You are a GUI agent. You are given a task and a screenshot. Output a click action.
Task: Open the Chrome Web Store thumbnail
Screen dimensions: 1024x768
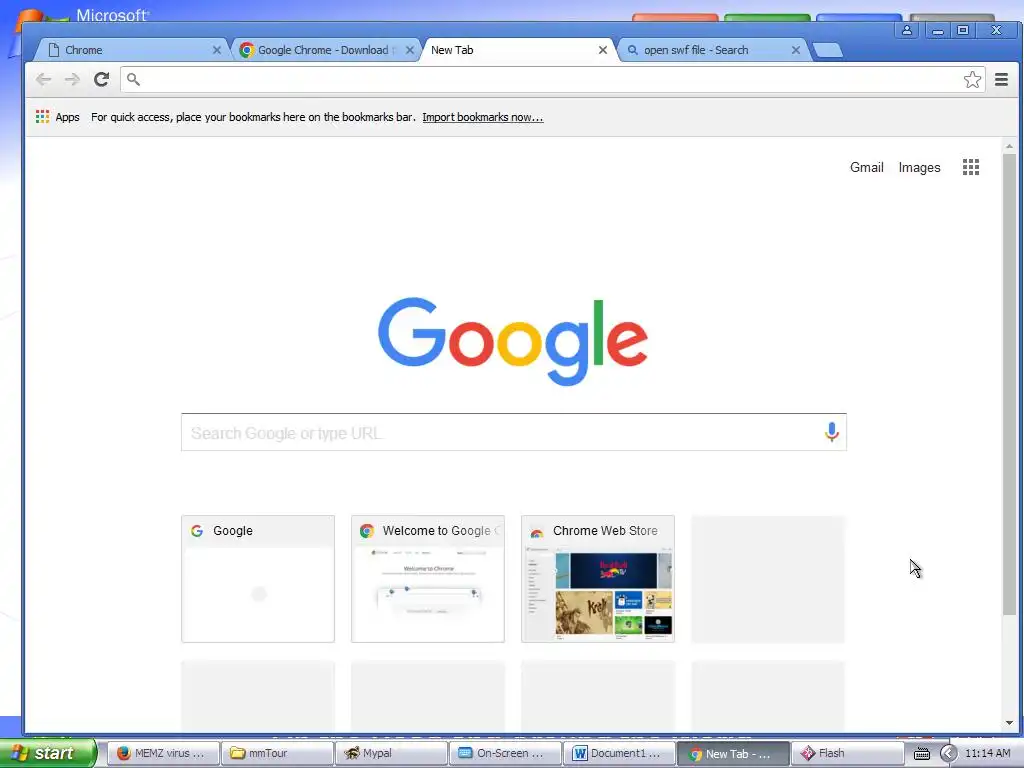click(x=598, y=579)
